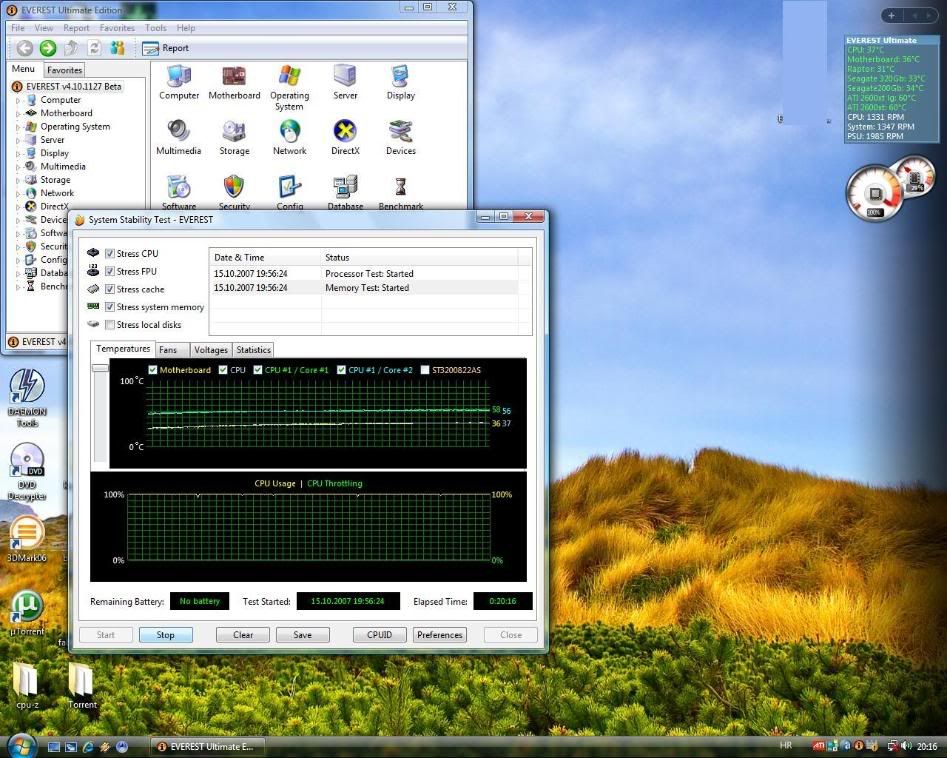Image resolution: width=947 pixels, height=758 pixels.
Task: Expand the Server tree node
Action: coord(18,140)
